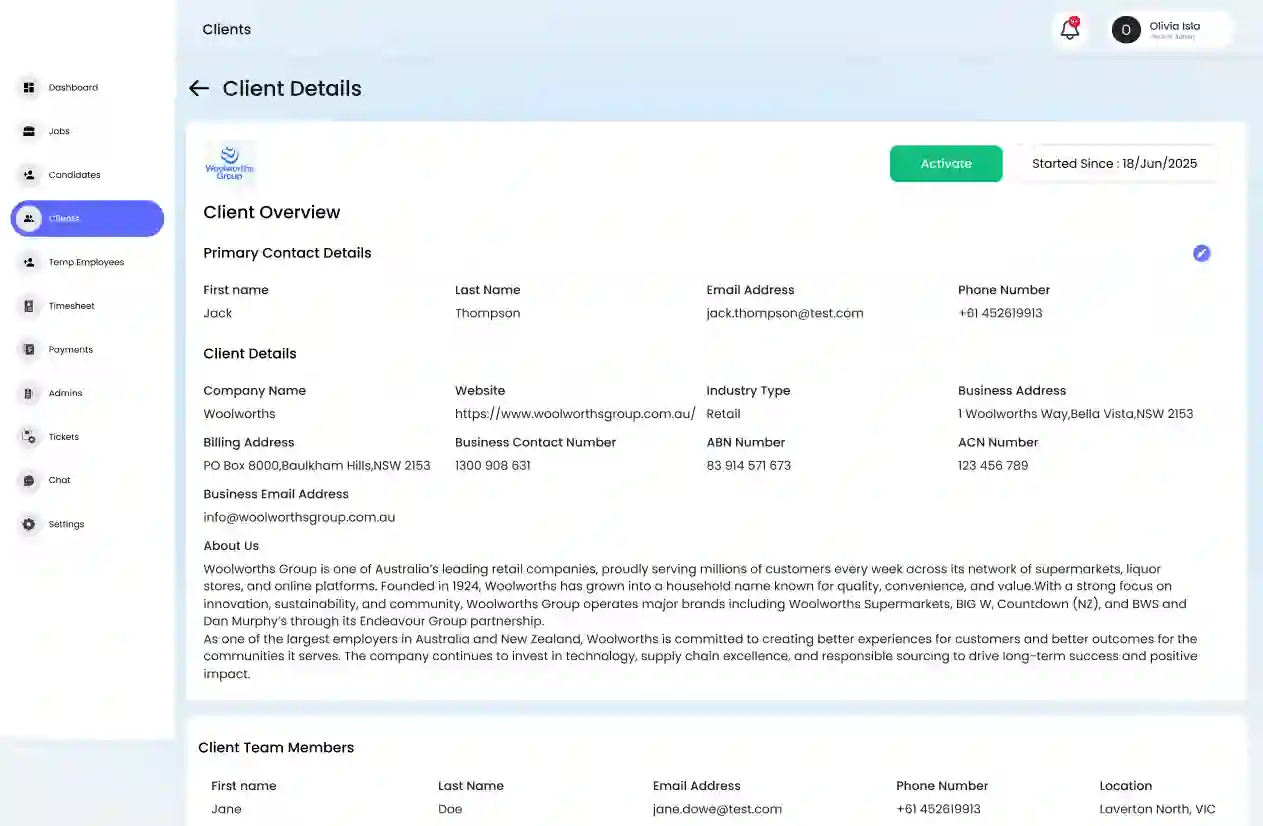Select the Clients menu item
Screen dimensions: 1263x826
[87, 219]
